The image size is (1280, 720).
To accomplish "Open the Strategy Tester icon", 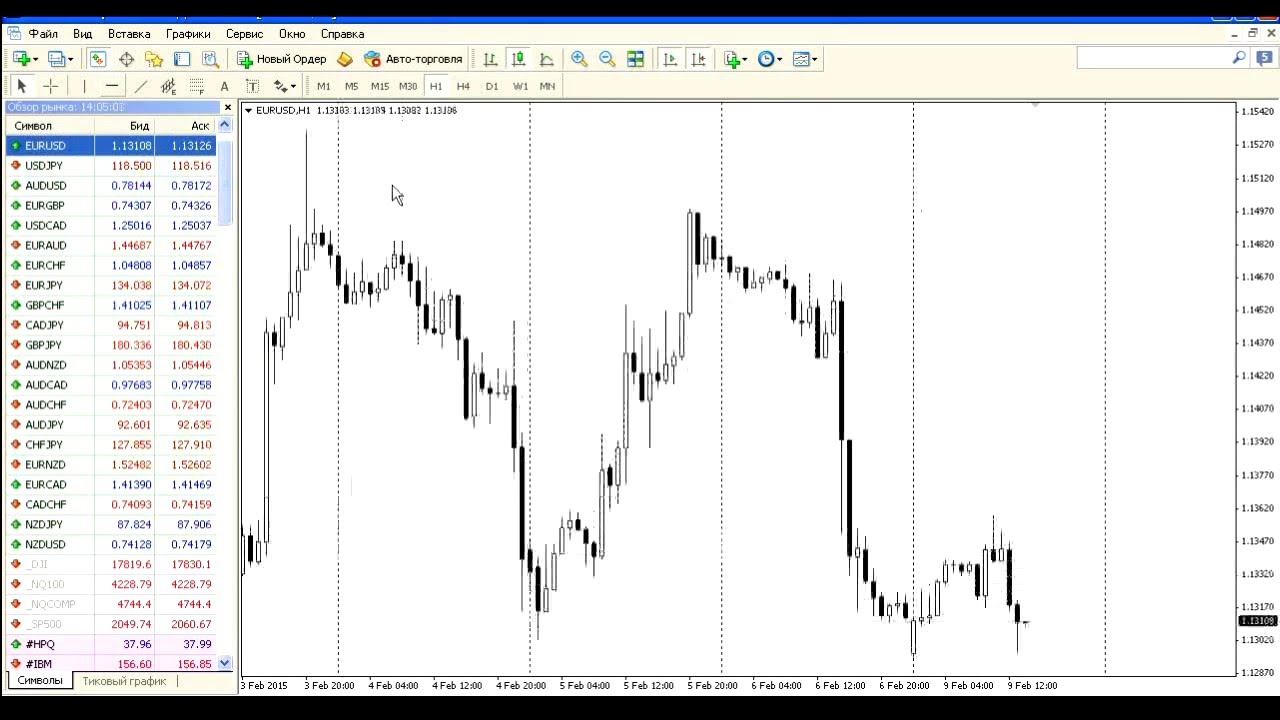I will point(210,59).
